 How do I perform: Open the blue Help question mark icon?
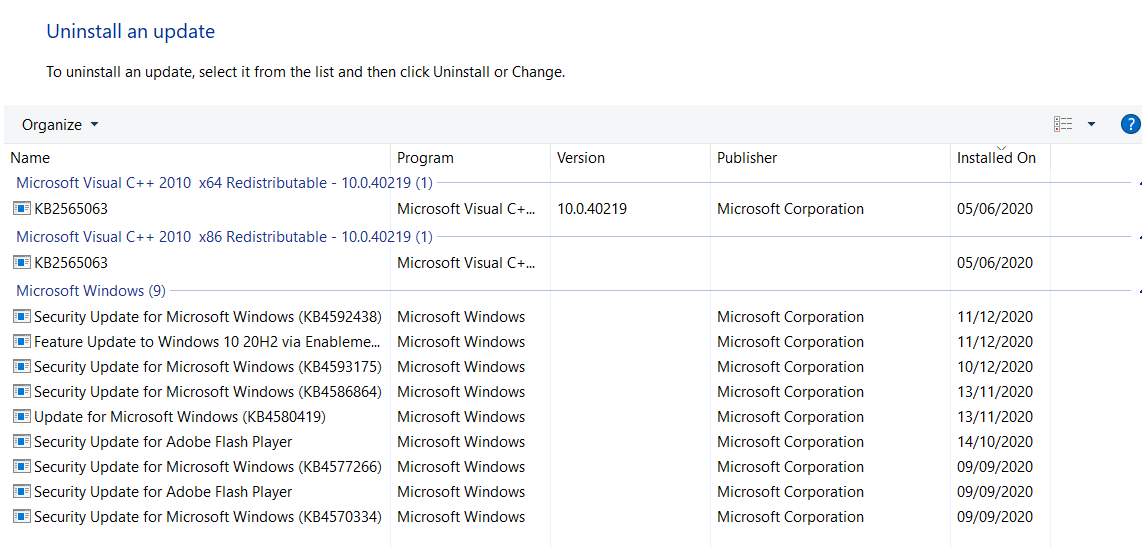tap(1131, 124)
